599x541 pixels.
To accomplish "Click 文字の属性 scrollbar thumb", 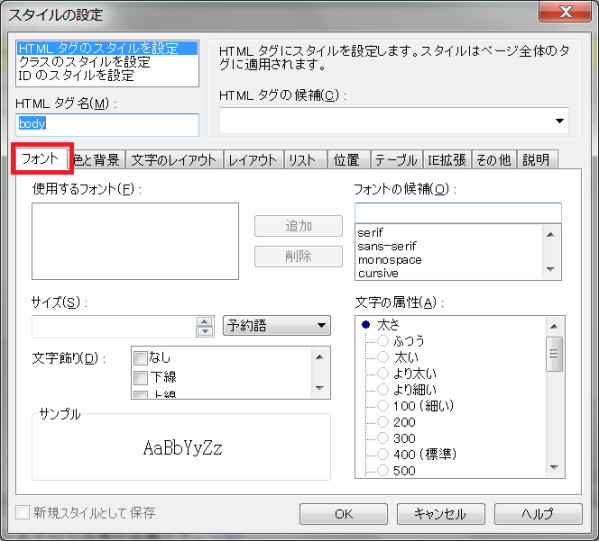I will click(554, 354).
